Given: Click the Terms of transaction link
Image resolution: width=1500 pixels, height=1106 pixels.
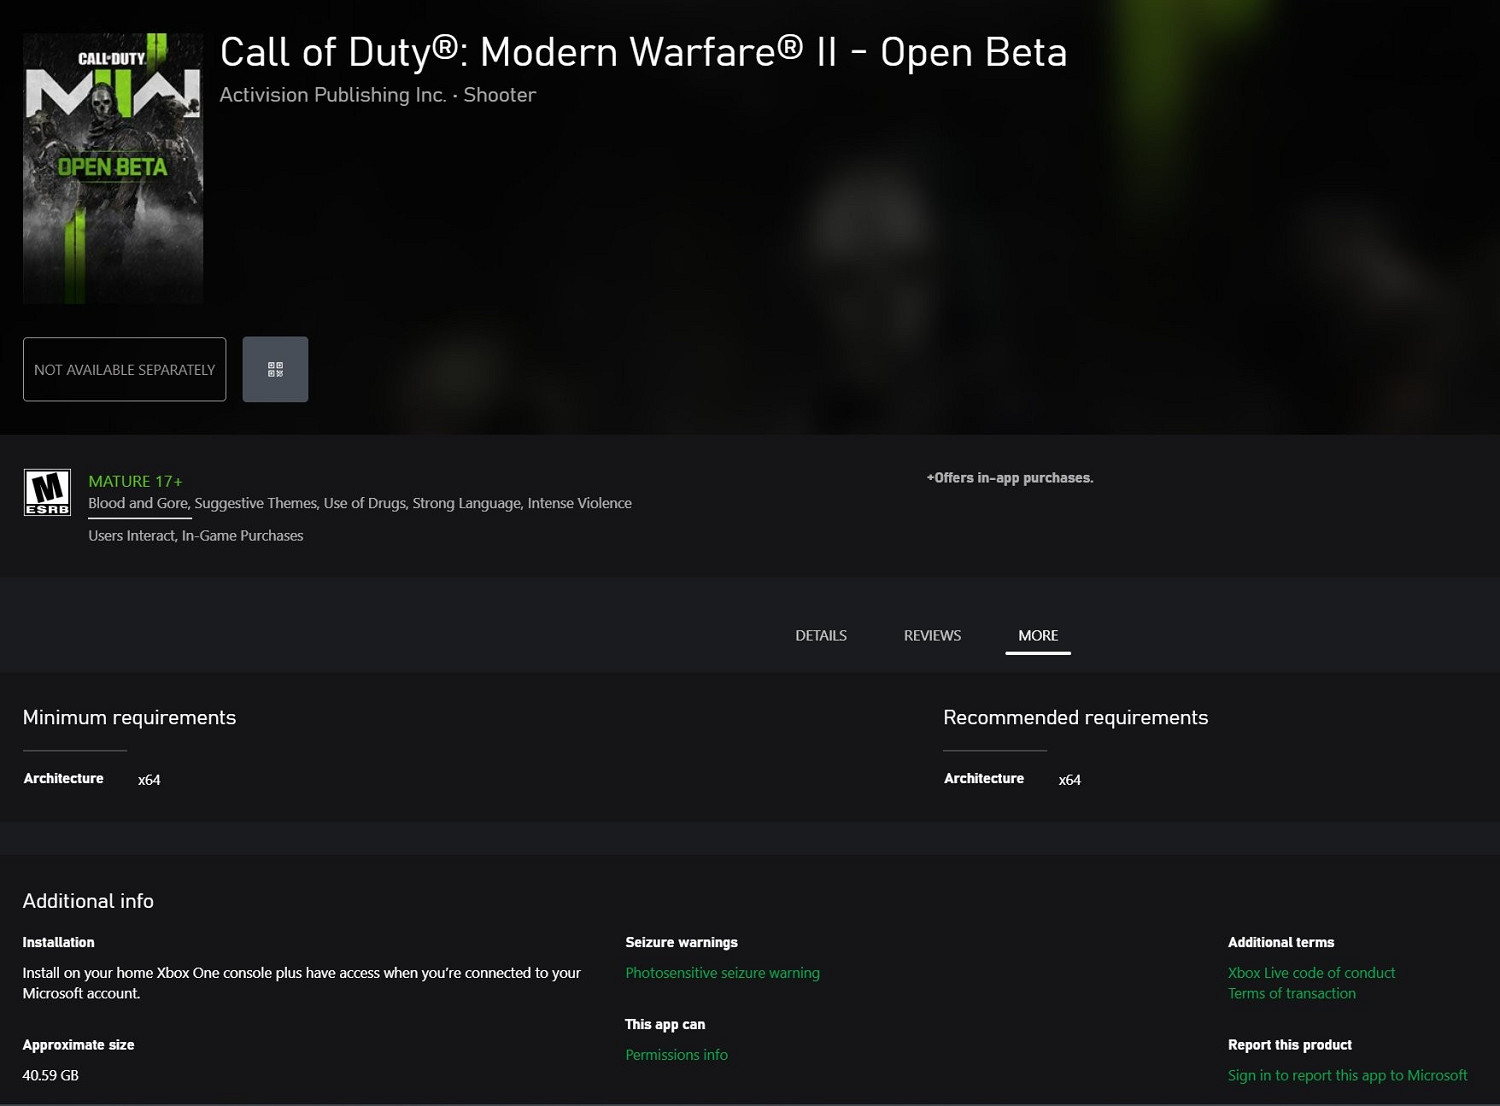Looking at the screenshot, I should (1291, 994).
